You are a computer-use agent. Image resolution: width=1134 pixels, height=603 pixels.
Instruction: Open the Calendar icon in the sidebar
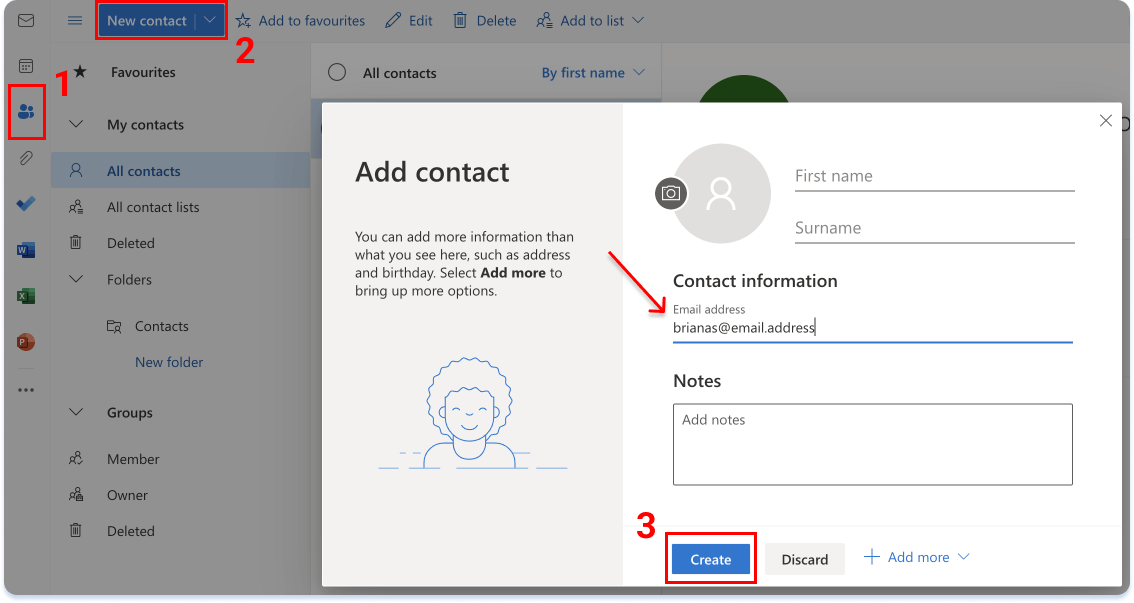click(25, 64)
